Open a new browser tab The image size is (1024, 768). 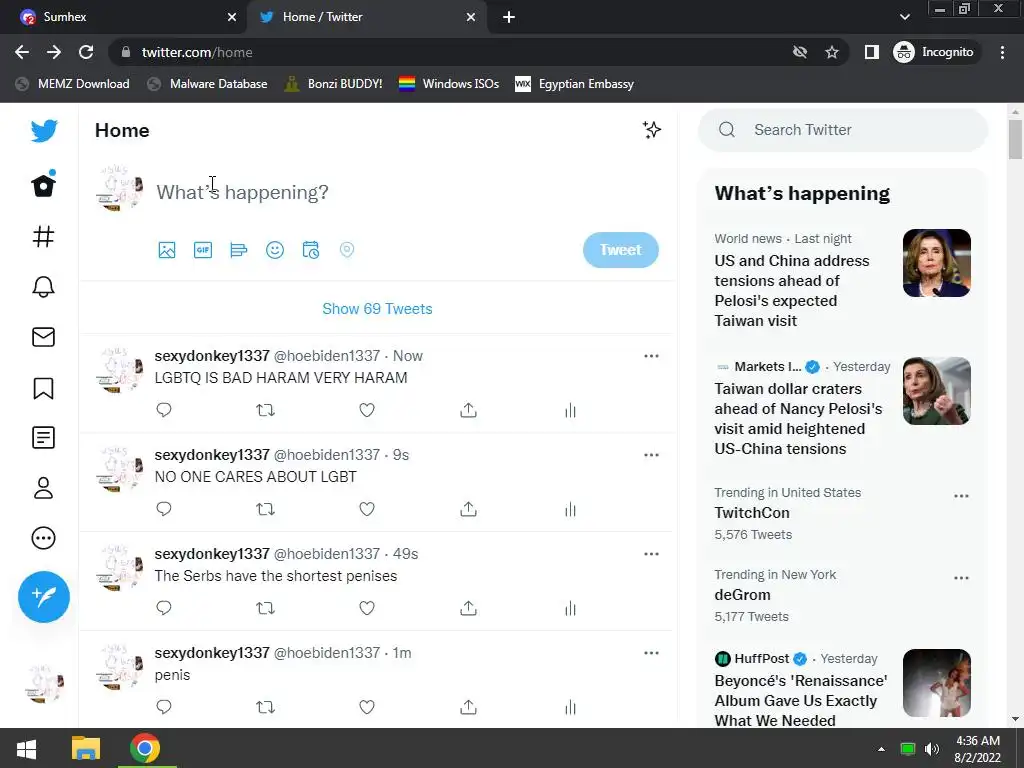[x=509, y=18]
